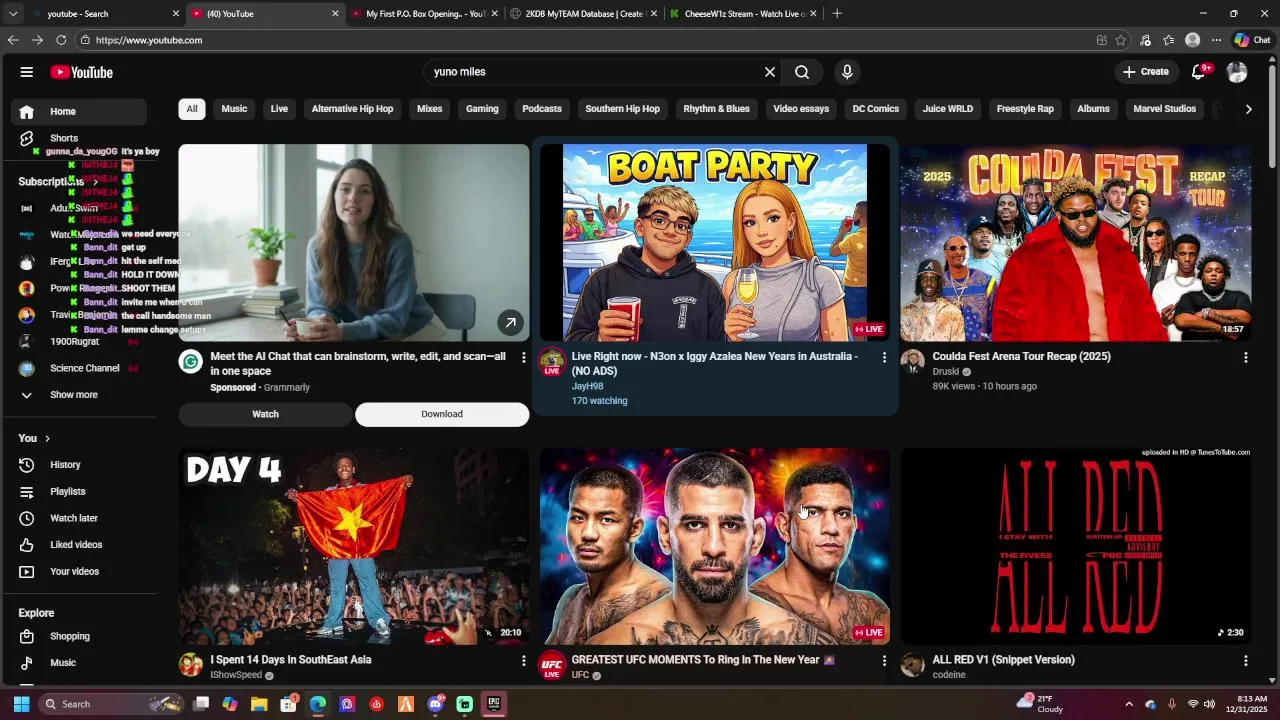Open Copilot Chat in Edge
Screen dimensions: 1280x720
click(1252, 40)
